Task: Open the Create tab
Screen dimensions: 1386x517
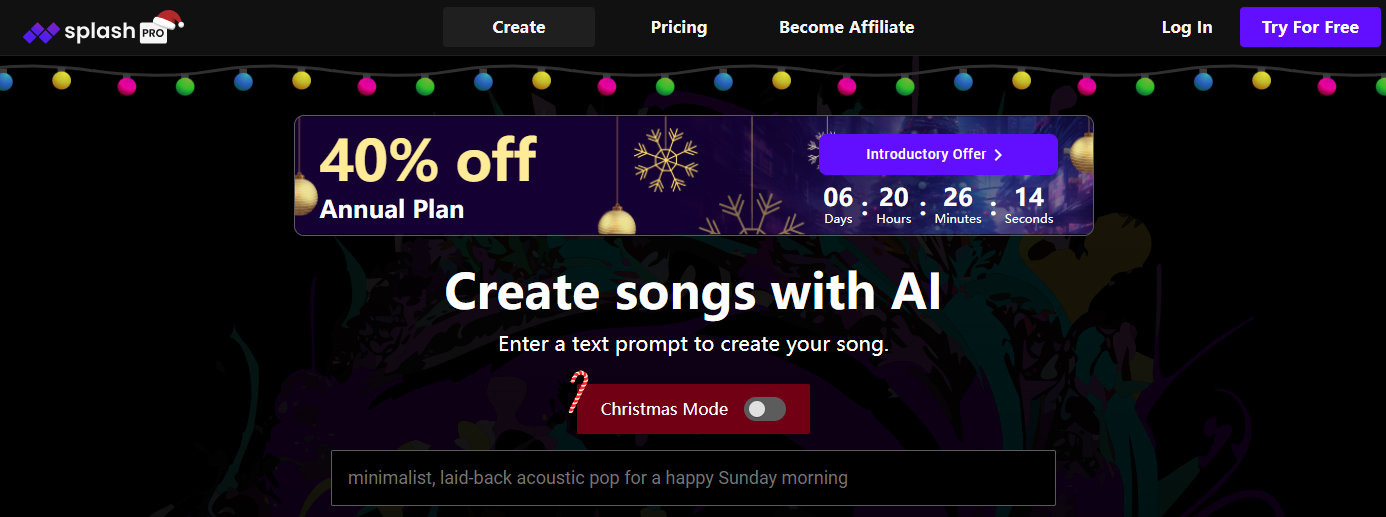Action: (519, 27)
